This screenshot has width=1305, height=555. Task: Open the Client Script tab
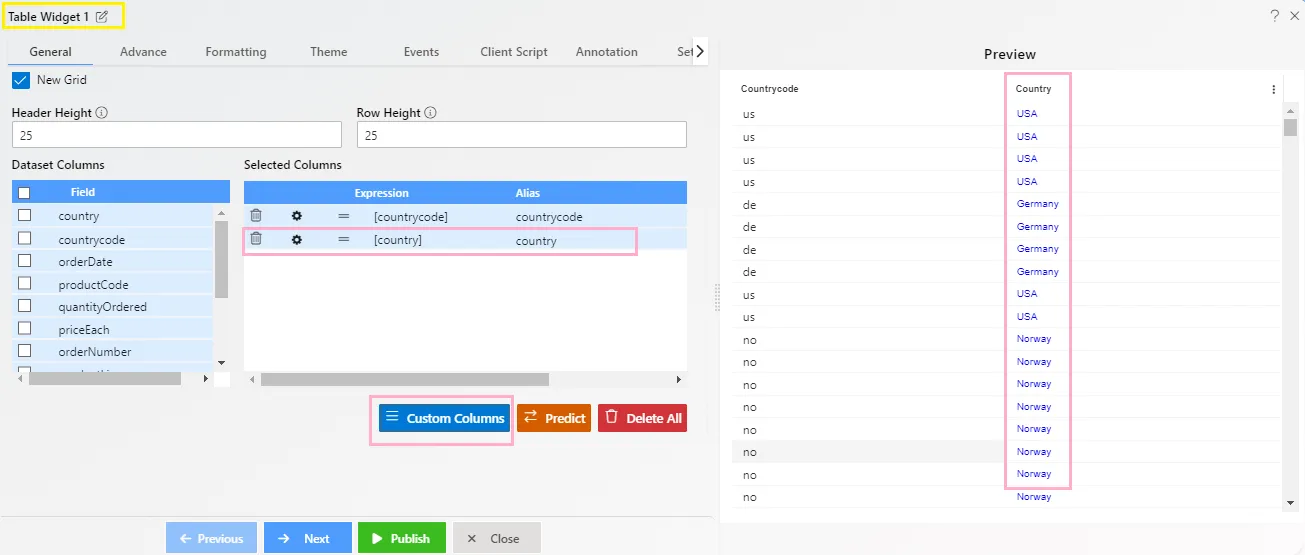click(x=514, y=52)
